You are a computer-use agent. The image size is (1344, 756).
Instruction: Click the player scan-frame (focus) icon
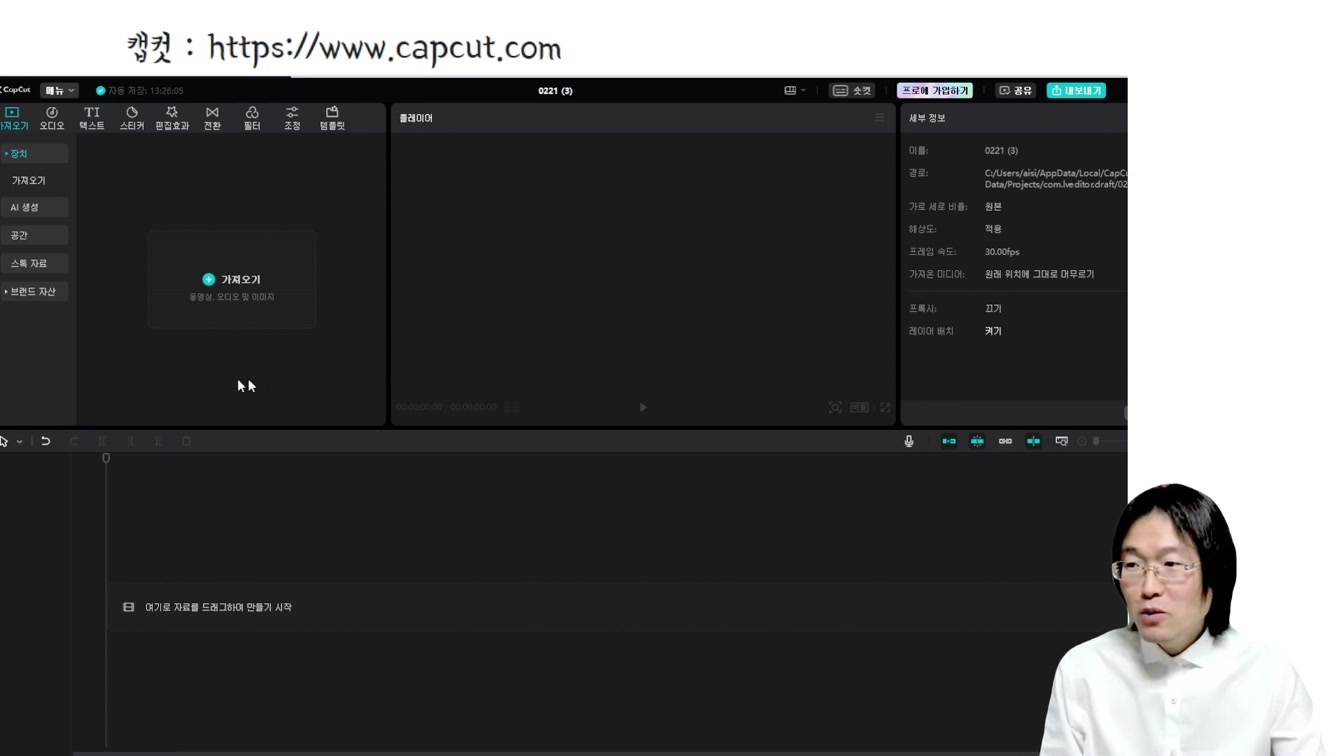[835, 407]
